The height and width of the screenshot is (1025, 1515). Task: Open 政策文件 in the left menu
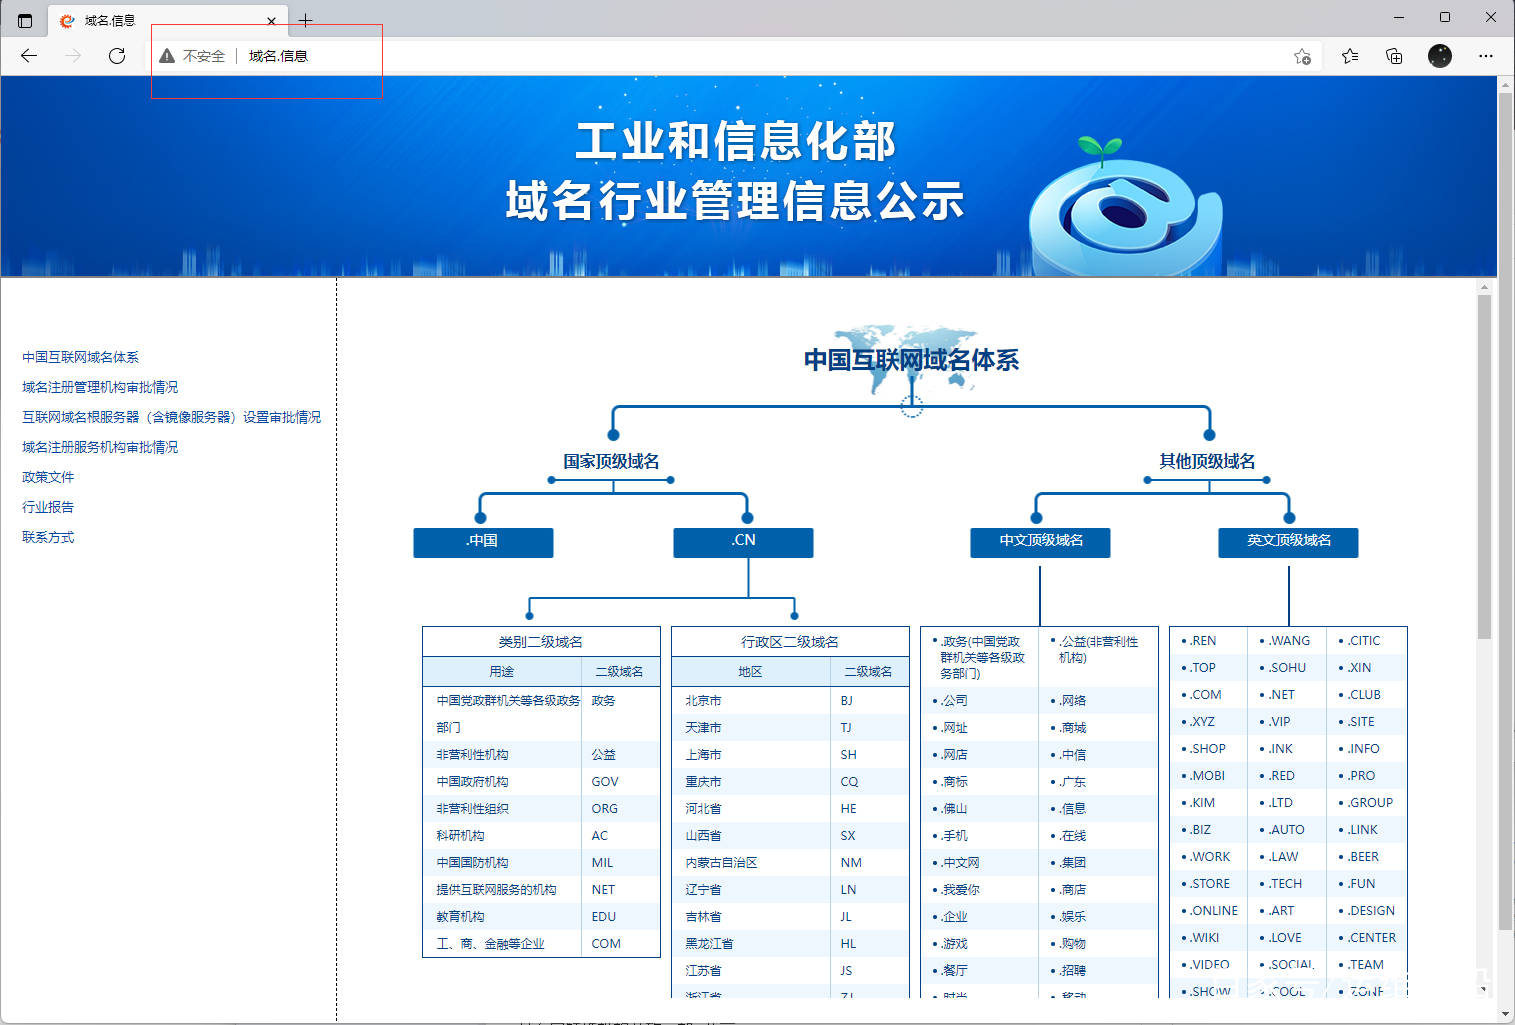tap(46, 477)
